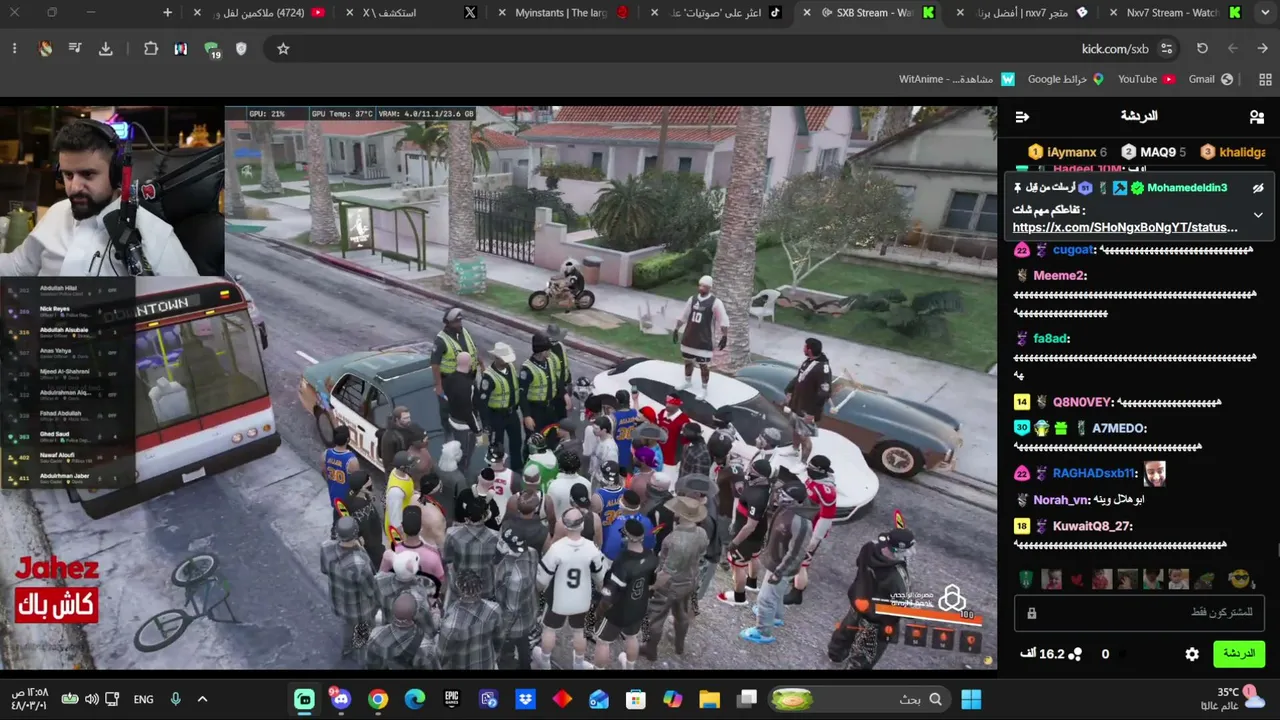
Task: Bookmark this page with star icon
Action: click(283, 48)
